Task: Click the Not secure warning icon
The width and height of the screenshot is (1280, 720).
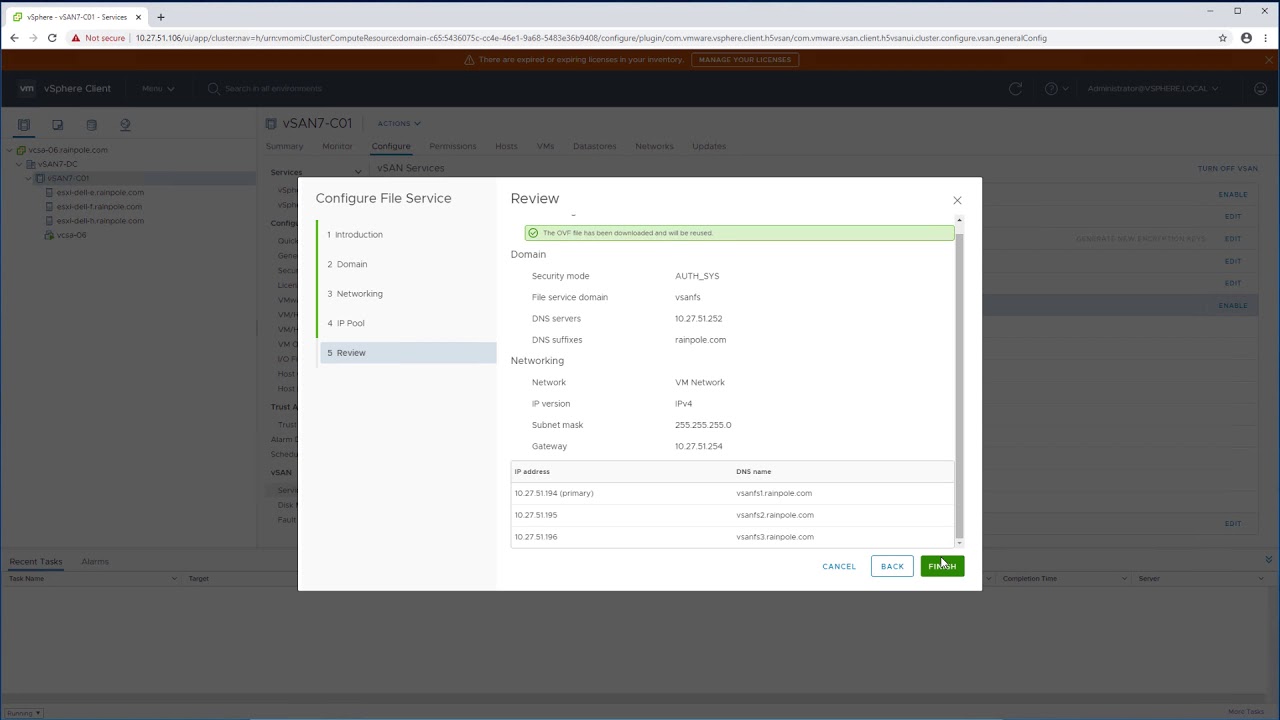Action: pos(76,38)
